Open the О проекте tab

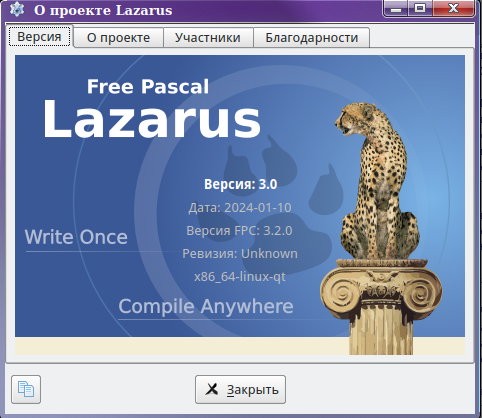[118, 38]
